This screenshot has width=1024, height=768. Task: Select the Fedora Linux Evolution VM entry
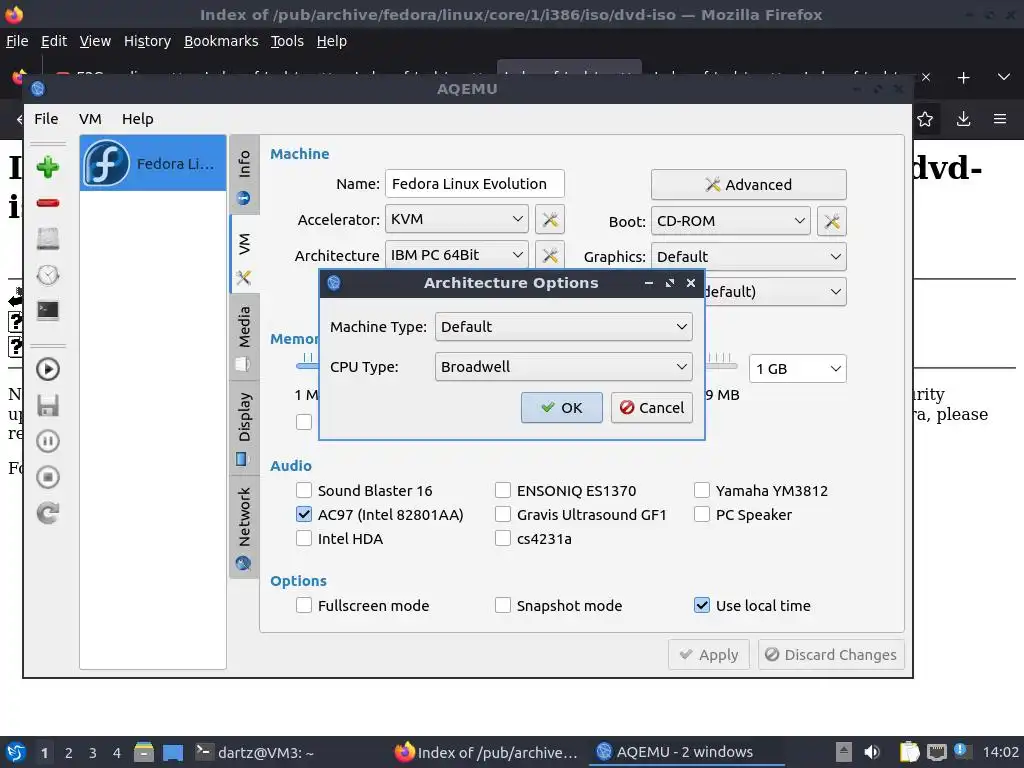point(153,163)
